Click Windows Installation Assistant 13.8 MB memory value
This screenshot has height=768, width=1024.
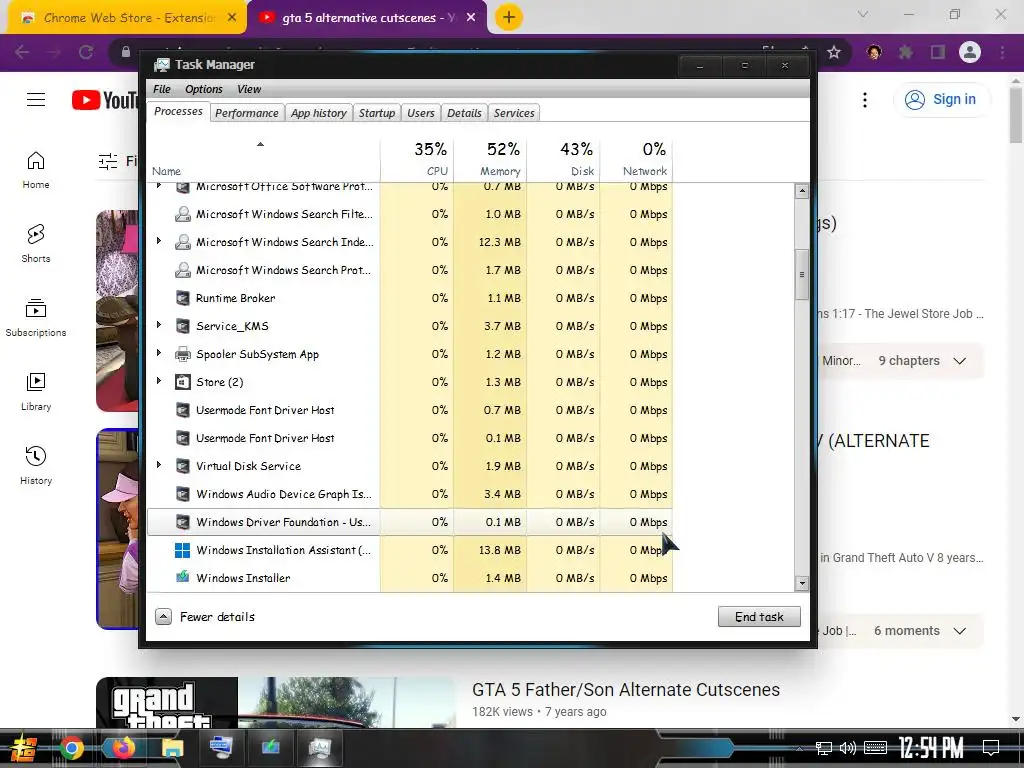coord(500,550)
